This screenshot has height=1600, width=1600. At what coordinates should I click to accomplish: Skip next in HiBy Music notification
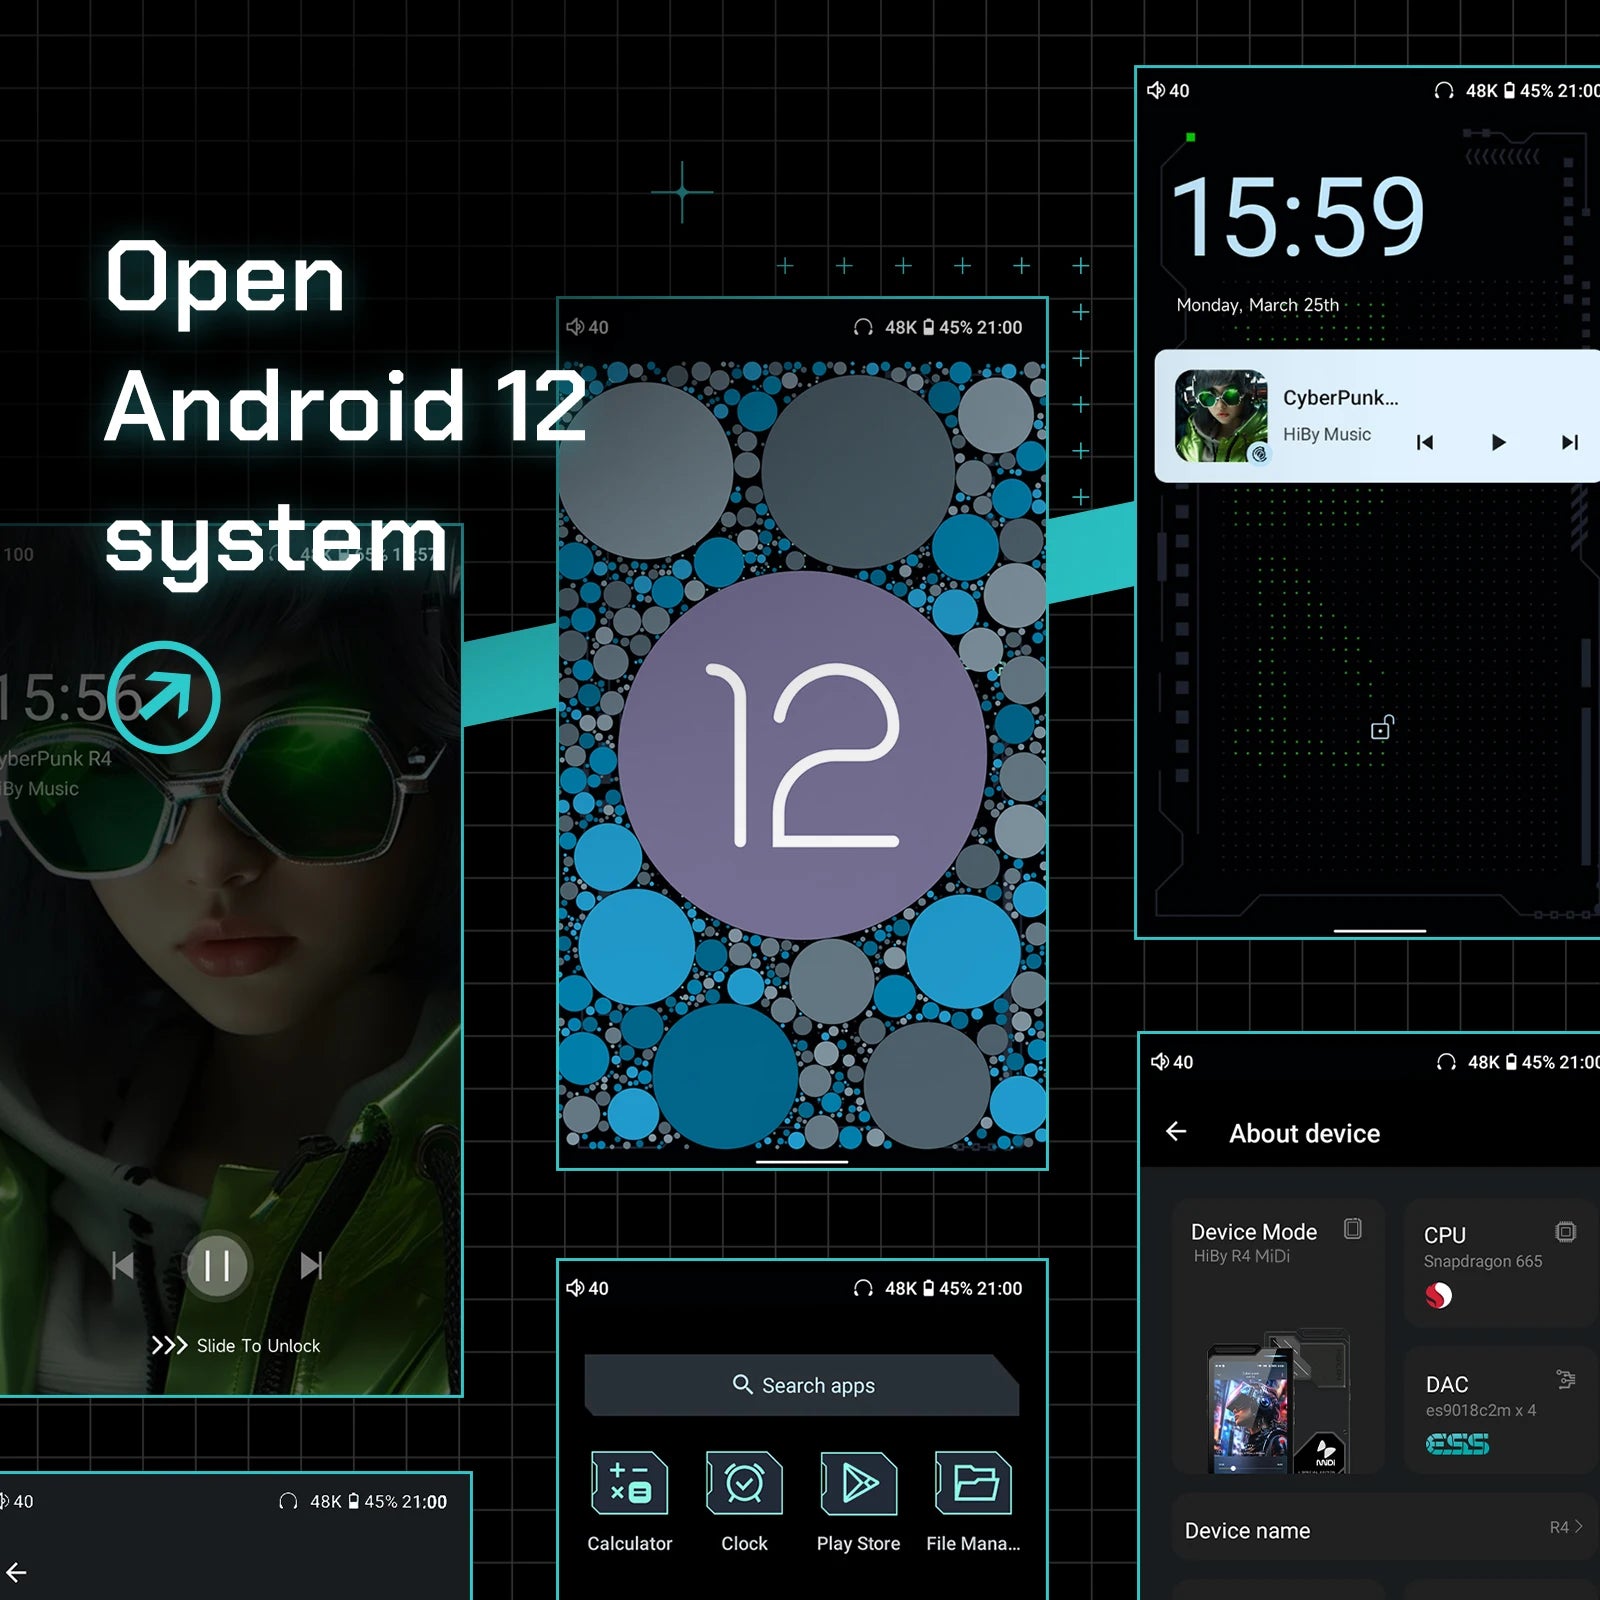(1569, 442)
